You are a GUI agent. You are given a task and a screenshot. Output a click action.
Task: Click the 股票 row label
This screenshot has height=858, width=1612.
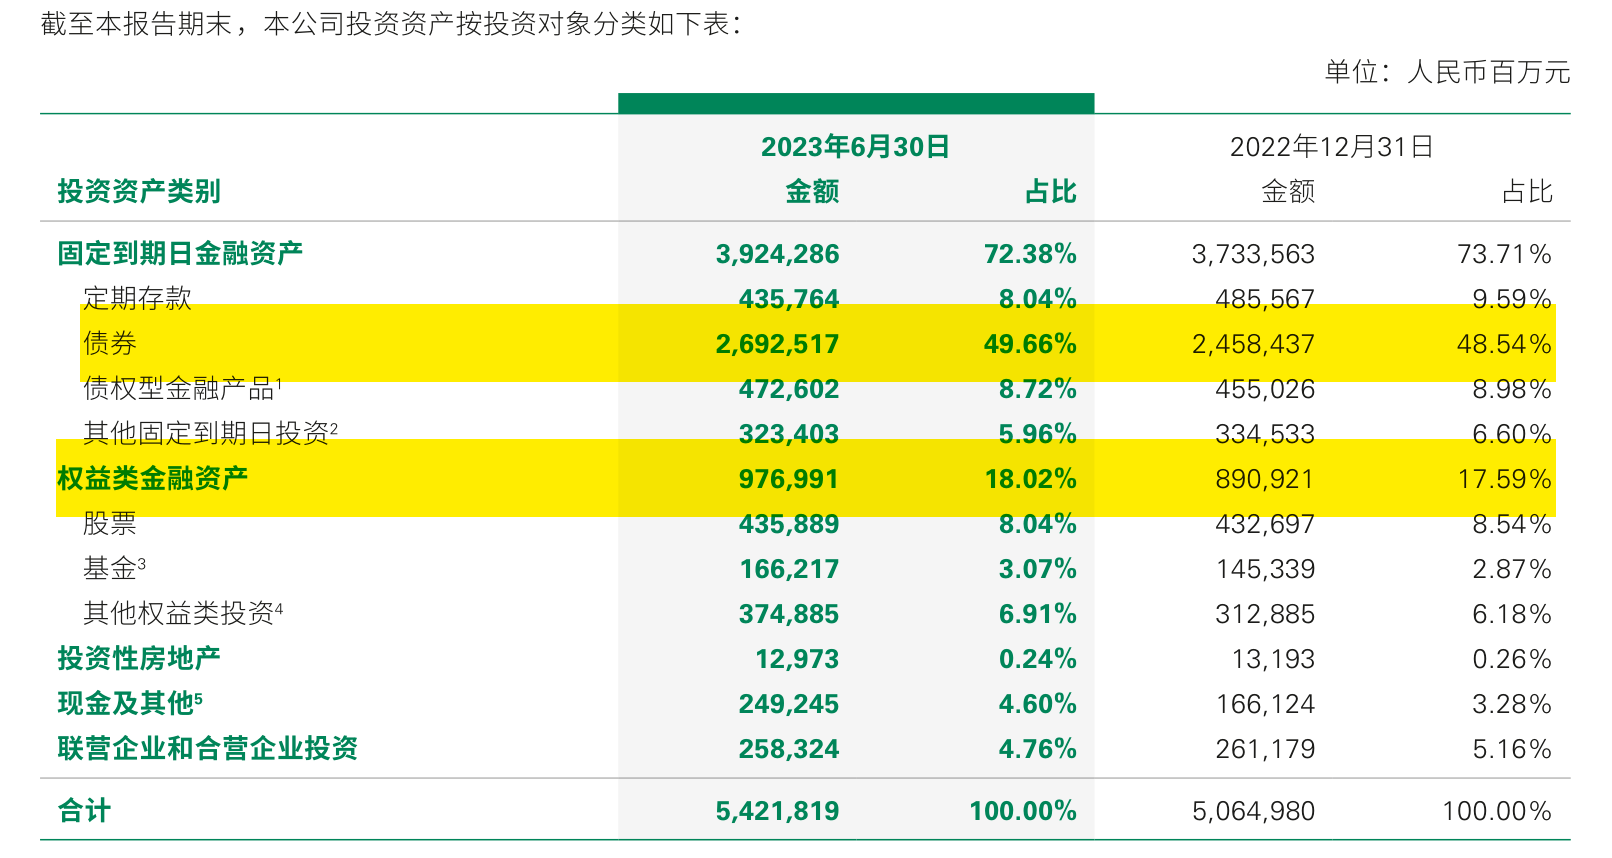point(110,523)
